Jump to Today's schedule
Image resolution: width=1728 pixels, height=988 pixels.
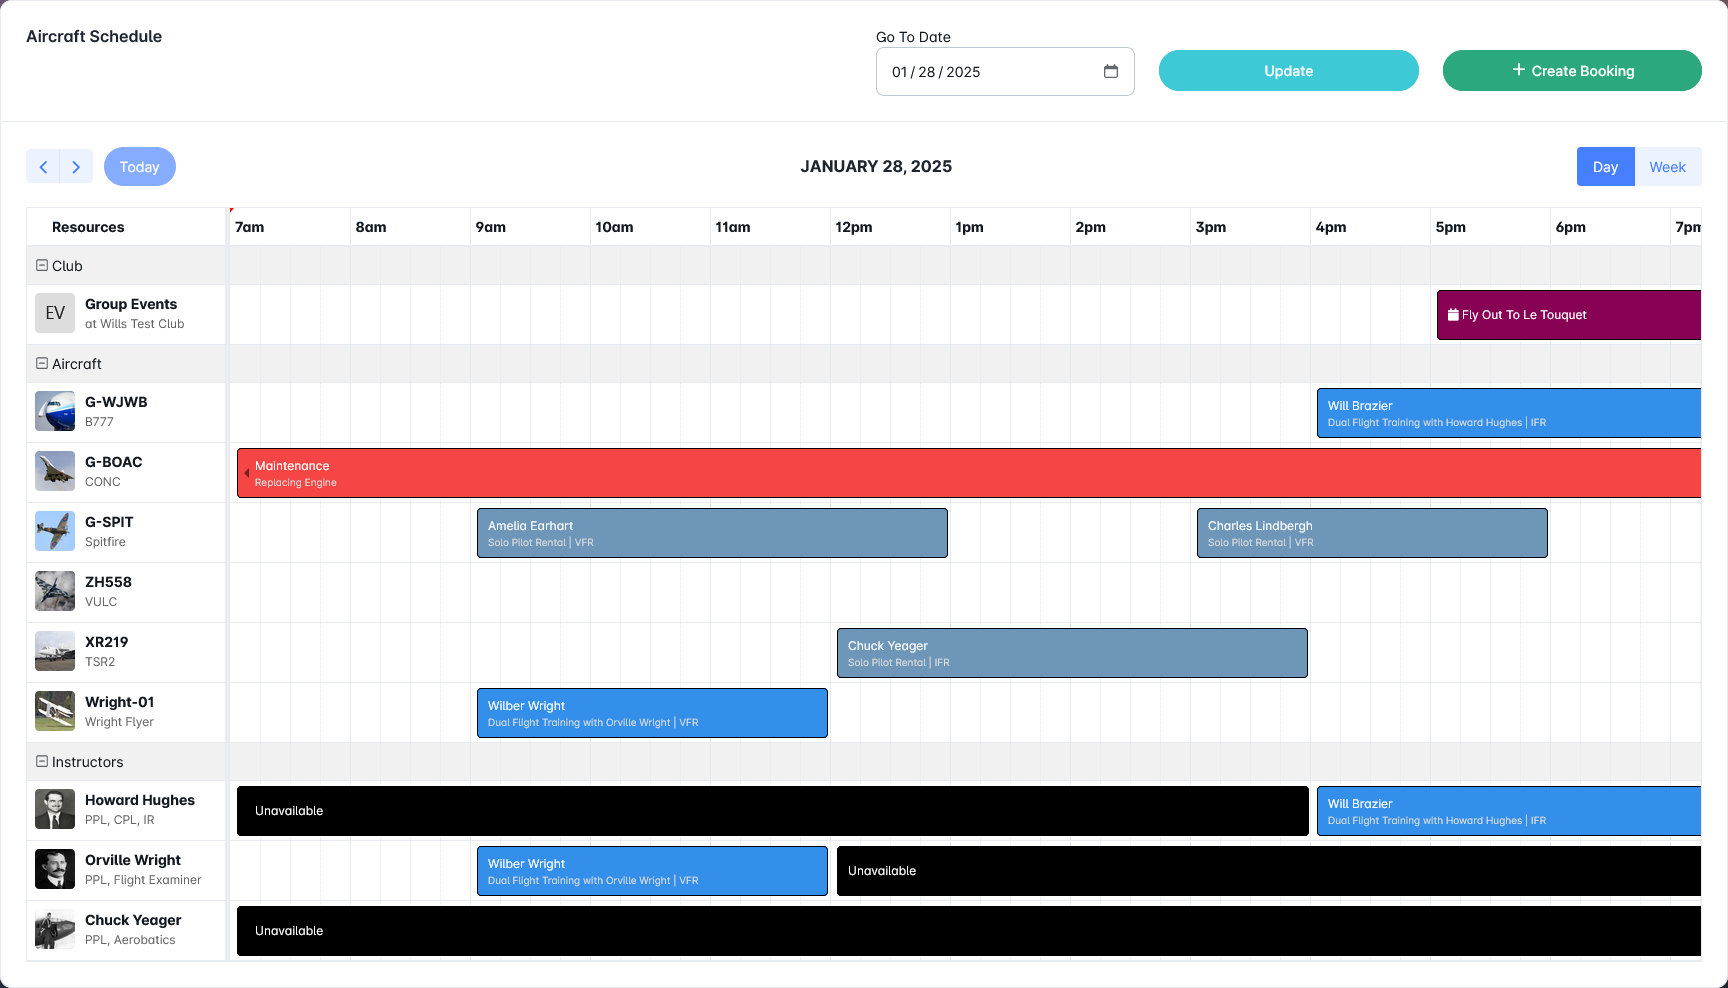pos(139,166)
